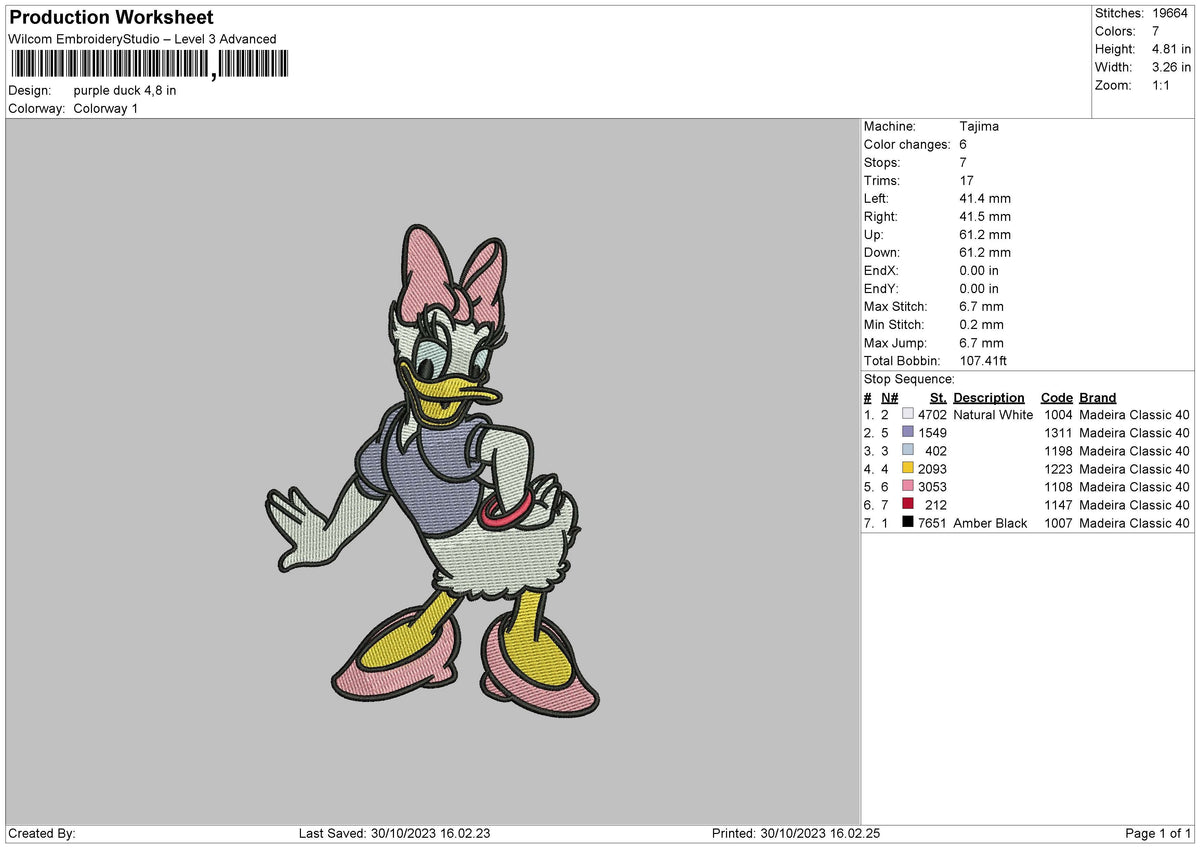1200x848 pixels.
Task: Click the Color changes value 6
Action: [963, 144]
